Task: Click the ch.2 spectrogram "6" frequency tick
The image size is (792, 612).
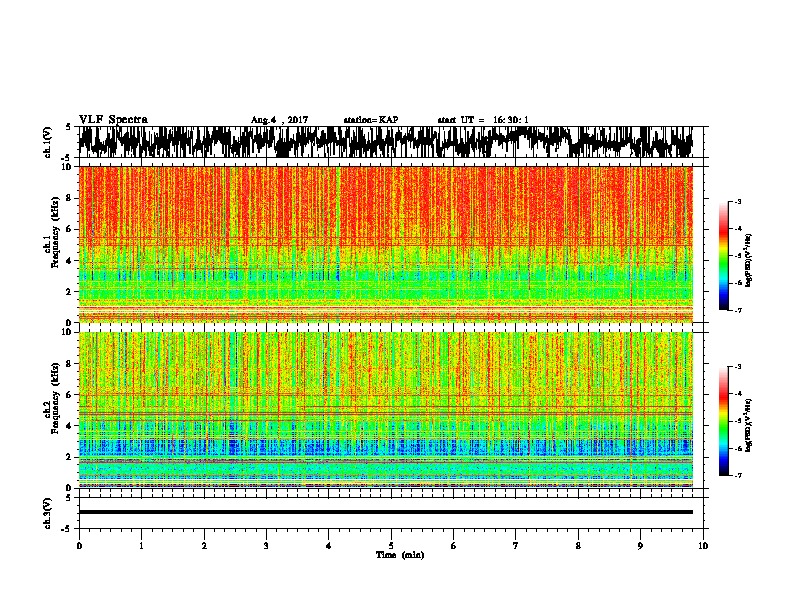Action: tap(70, 395)
